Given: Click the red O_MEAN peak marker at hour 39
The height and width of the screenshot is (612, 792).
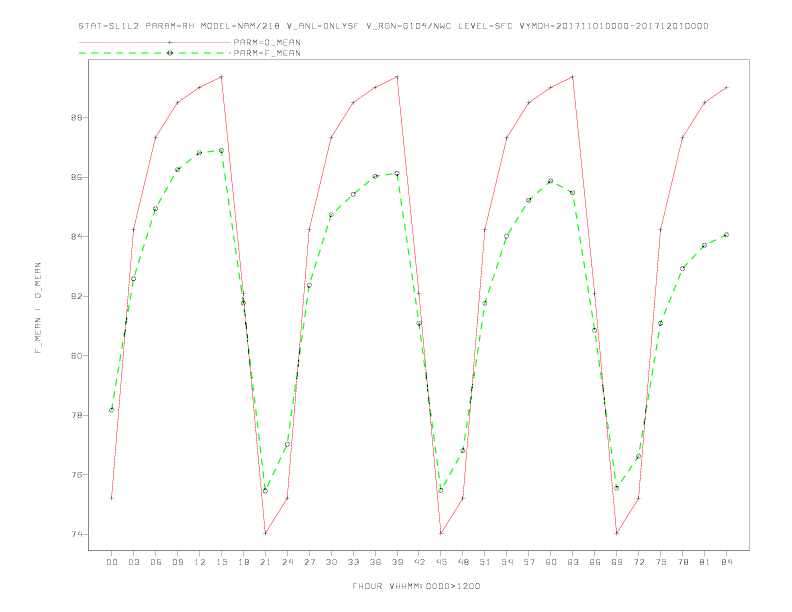Looking at the screenshot, I should click(397, 77).
